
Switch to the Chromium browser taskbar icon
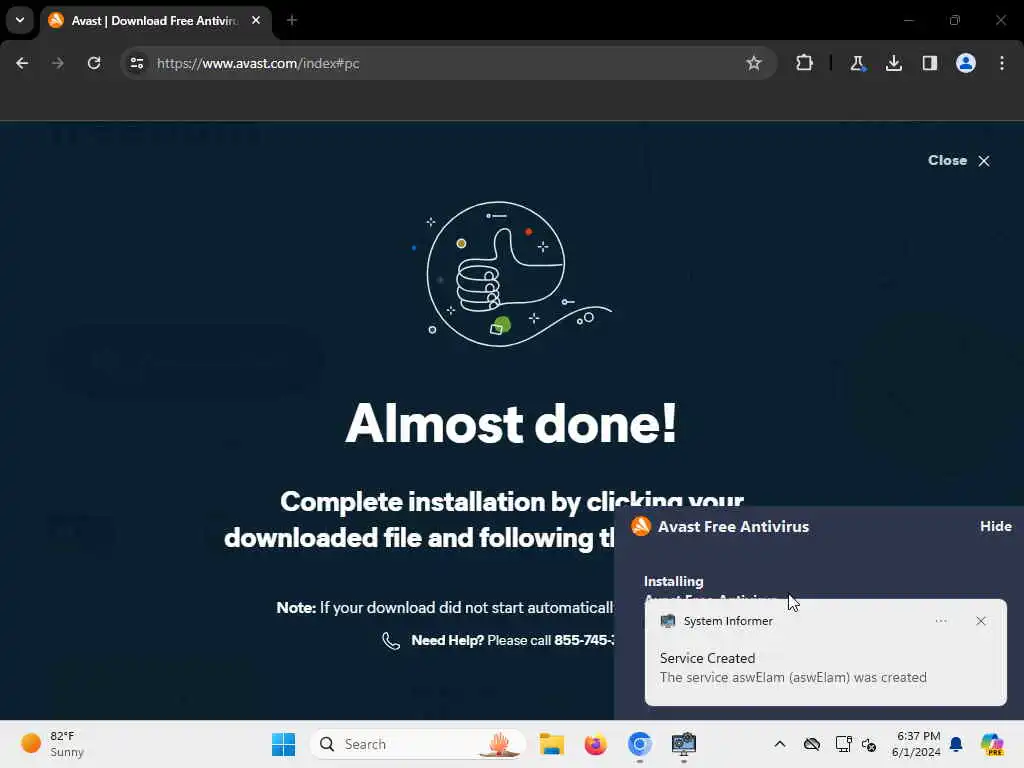[x=640, y=744]
